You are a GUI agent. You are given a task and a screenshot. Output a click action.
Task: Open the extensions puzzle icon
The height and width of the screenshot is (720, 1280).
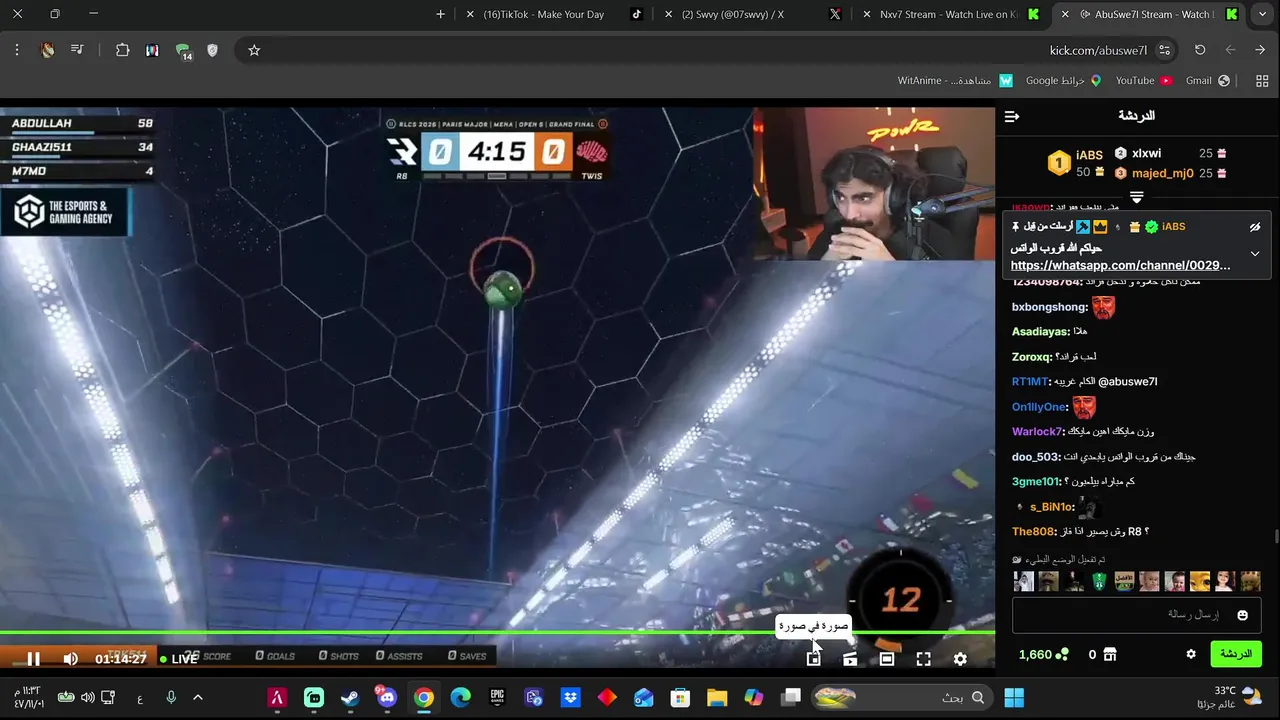point(122,50)
